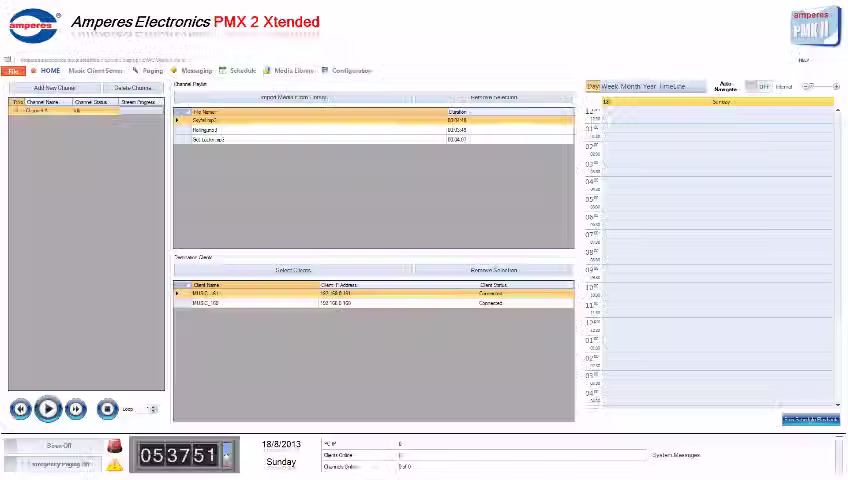
Task: Click the Configuration icon
Action: click(x=324, y=70)
